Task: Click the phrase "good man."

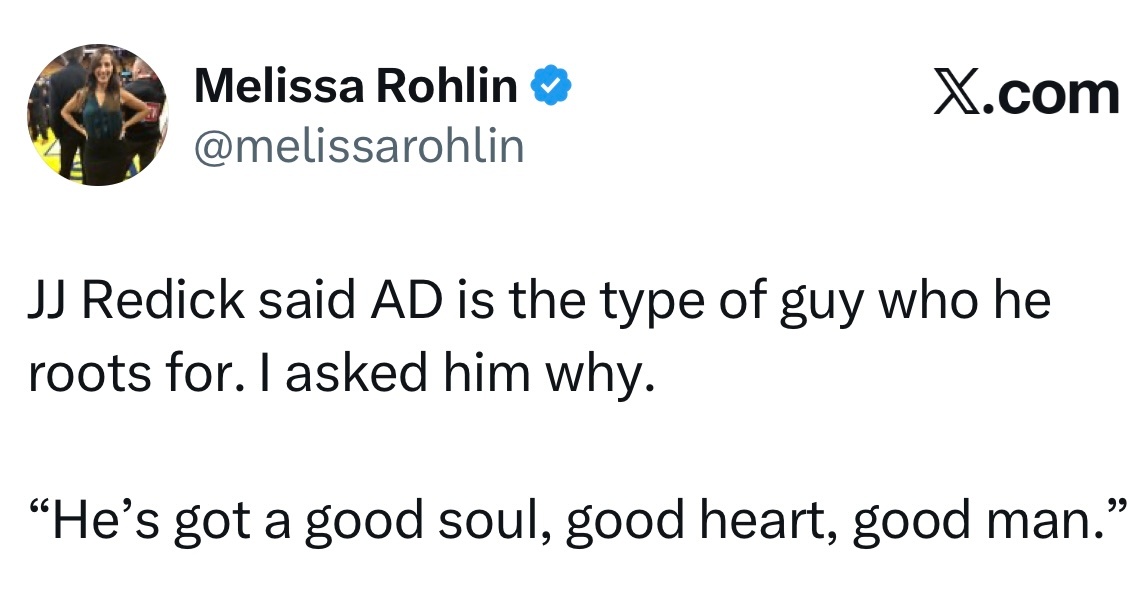Action: (x=977, y=522)
